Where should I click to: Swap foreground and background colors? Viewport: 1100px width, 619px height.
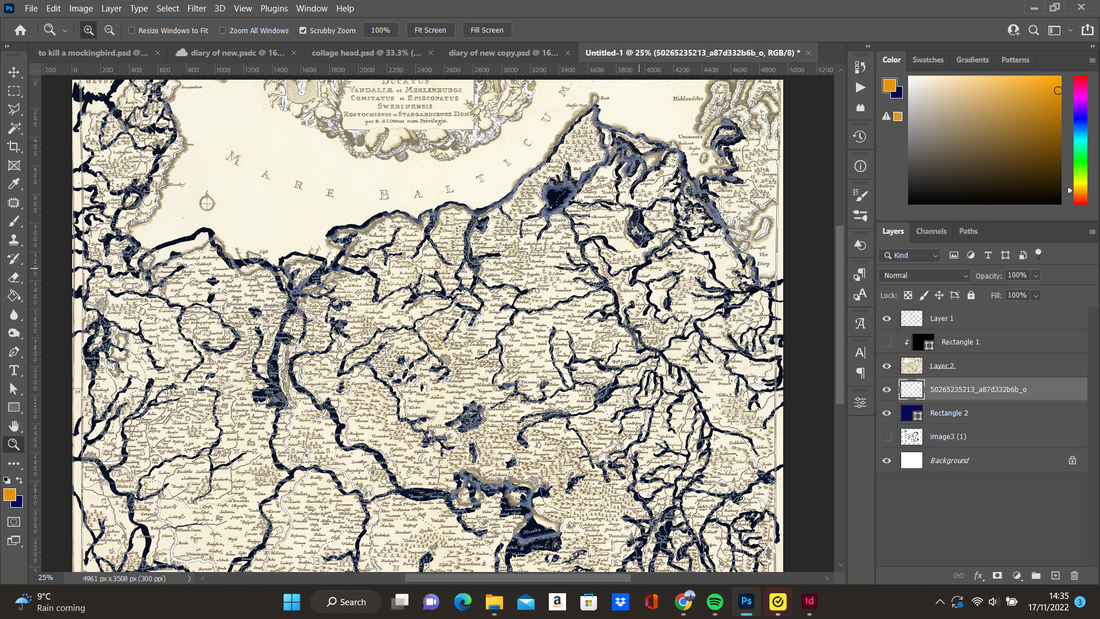point(20,481)
